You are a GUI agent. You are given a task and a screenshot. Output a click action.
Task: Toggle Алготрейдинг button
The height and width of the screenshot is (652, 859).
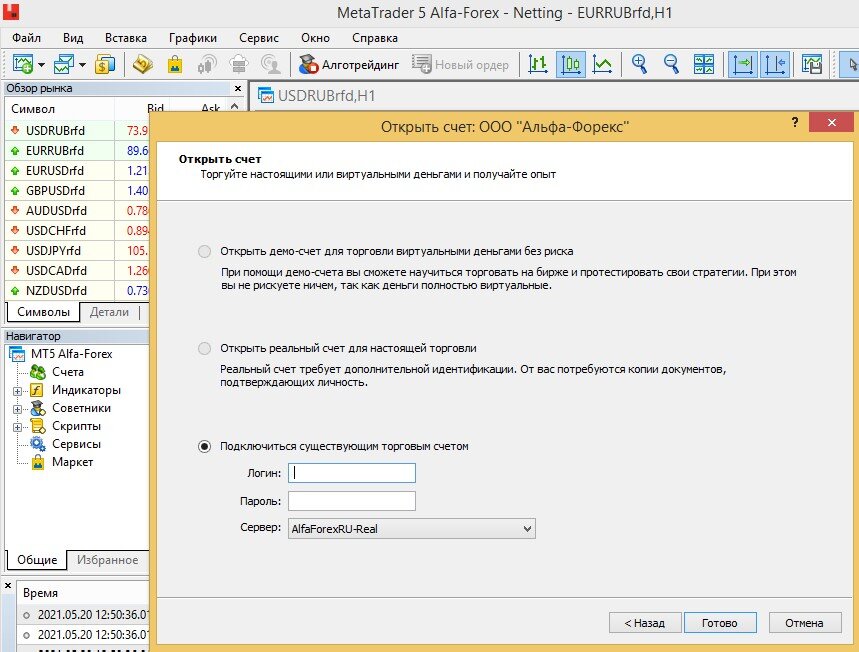coord(349,65)
